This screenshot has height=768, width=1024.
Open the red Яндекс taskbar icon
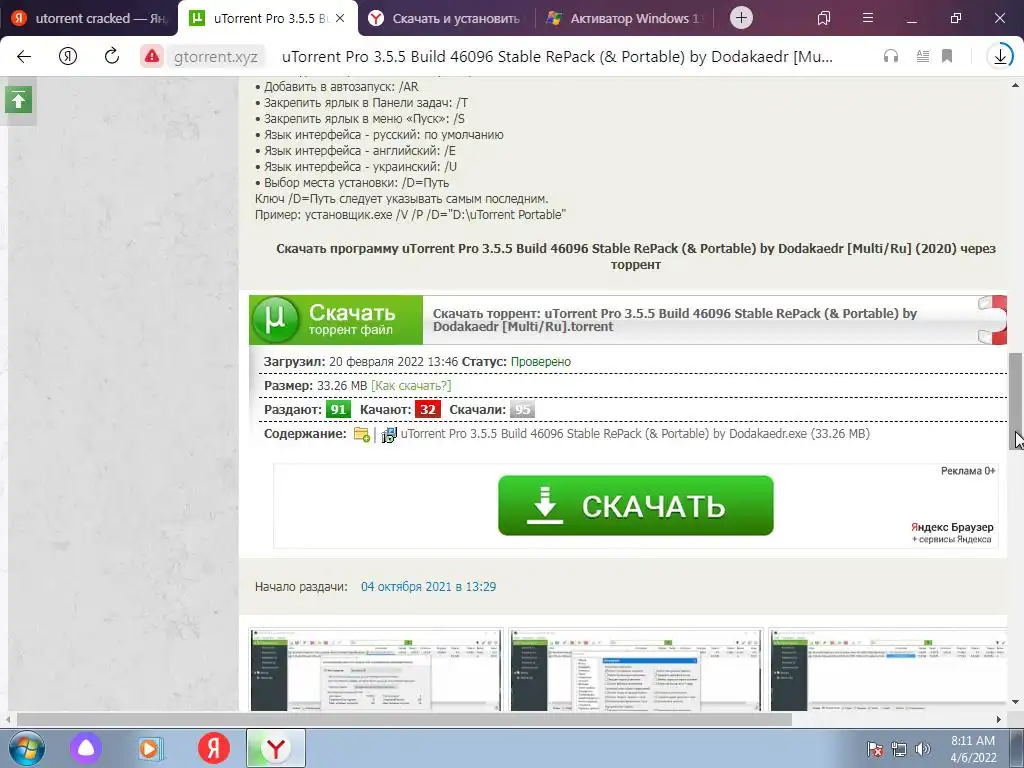[x=214, y=748]
